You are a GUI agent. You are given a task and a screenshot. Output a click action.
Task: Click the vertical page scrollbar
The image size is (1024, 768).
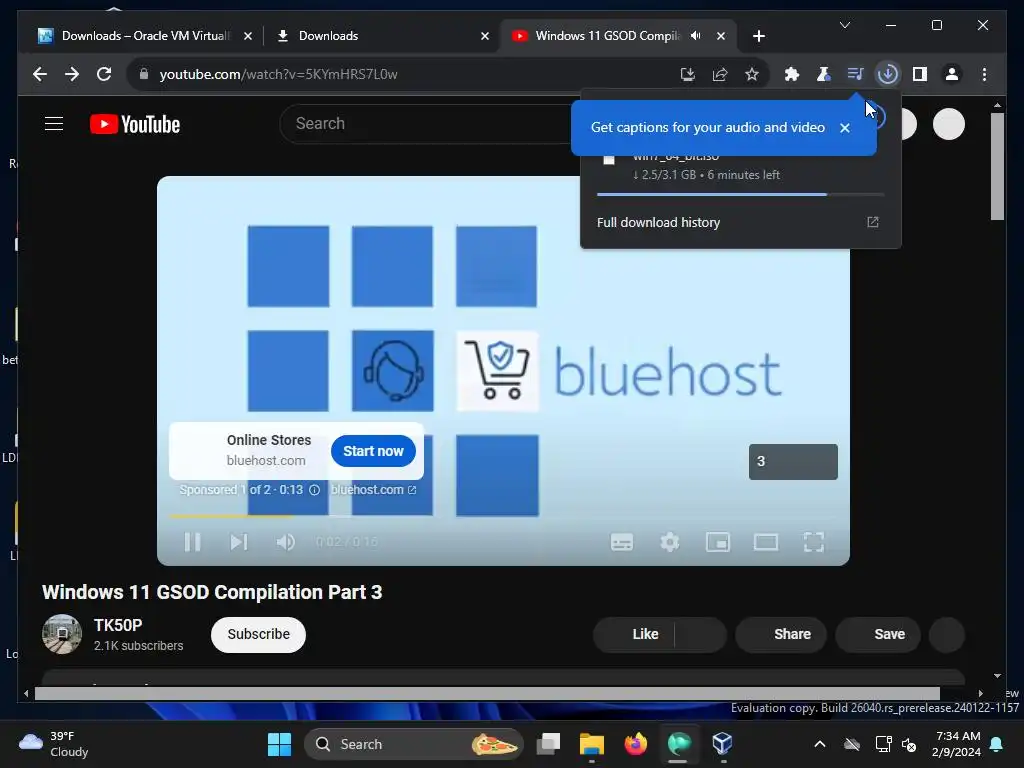click(997, 167)
